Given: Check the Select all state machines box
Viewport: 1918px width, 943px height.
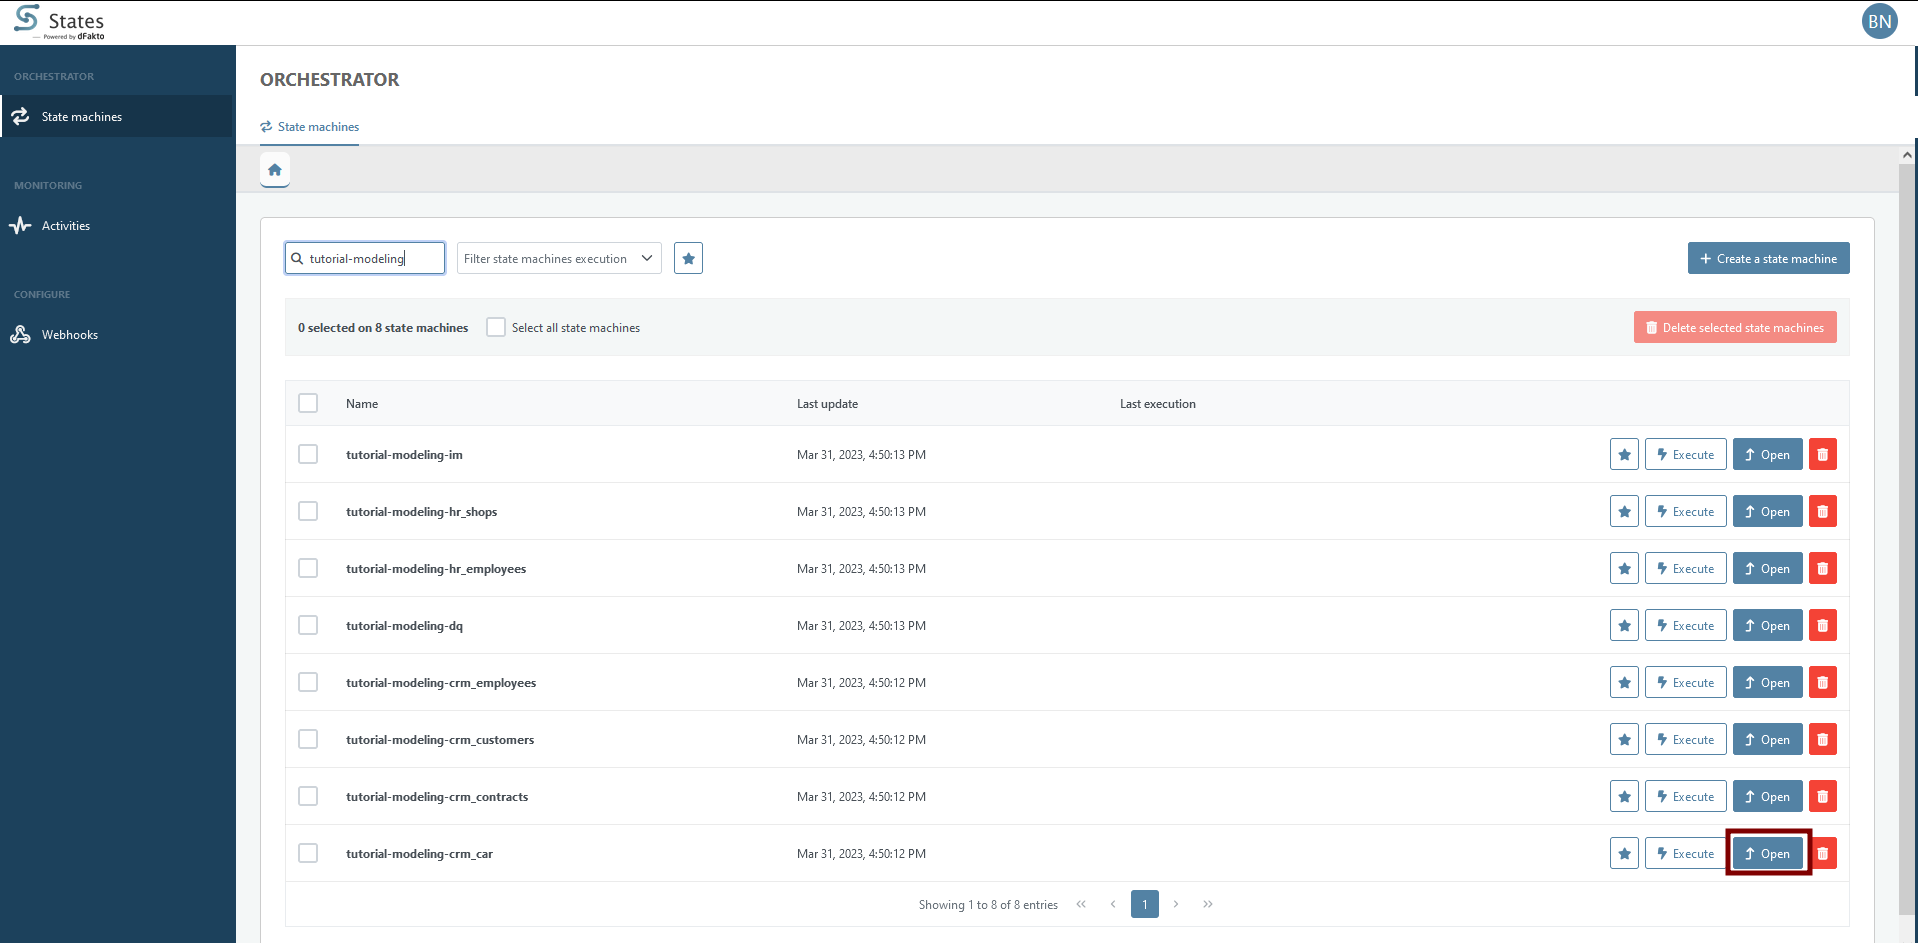Looking at the screenshot, I should 496,328.
